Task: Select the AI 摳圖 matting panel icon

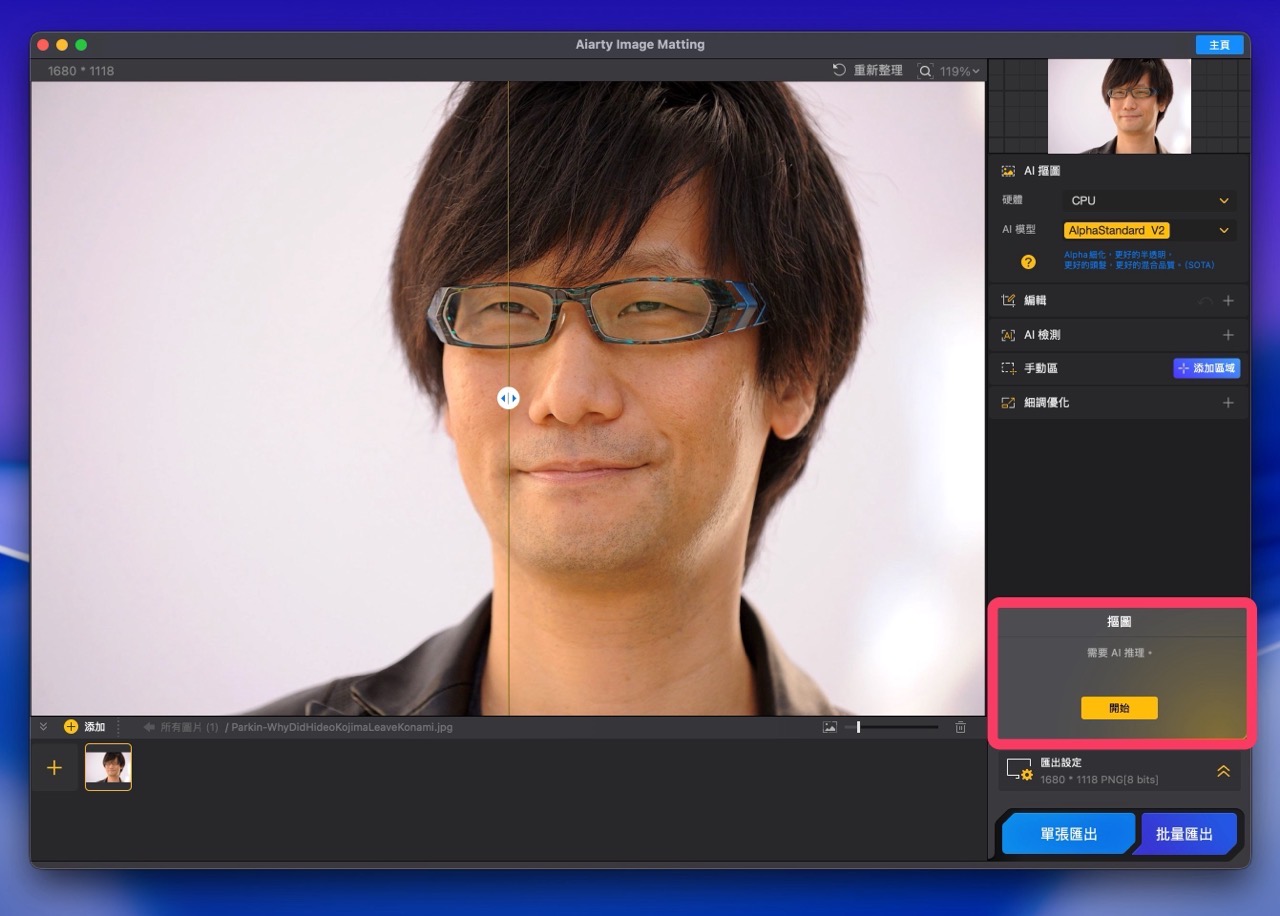Action: click(1008, 170)
